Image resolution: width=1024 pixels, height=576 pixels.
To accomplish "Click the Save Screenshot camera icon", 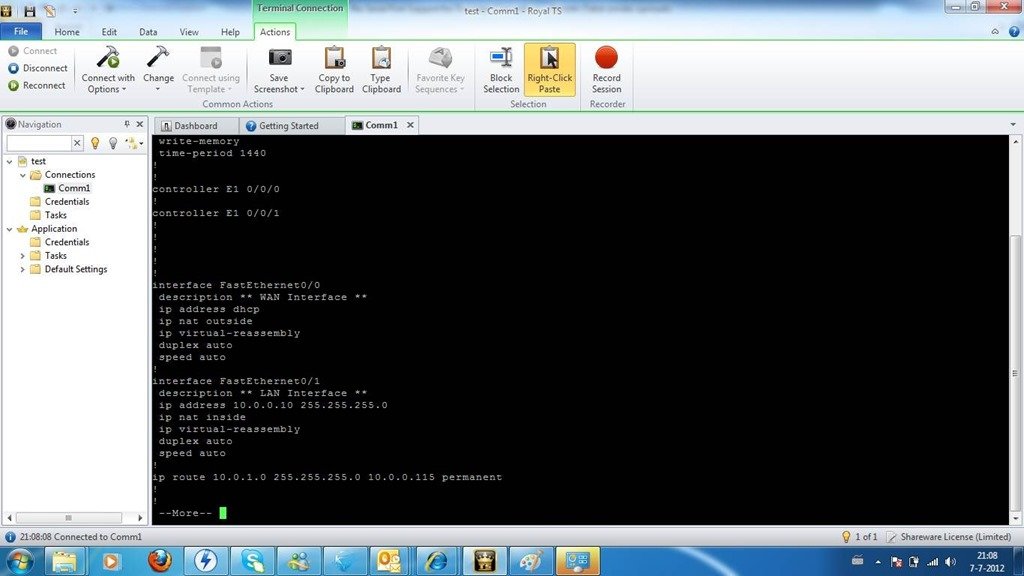I will pos(278,59).
